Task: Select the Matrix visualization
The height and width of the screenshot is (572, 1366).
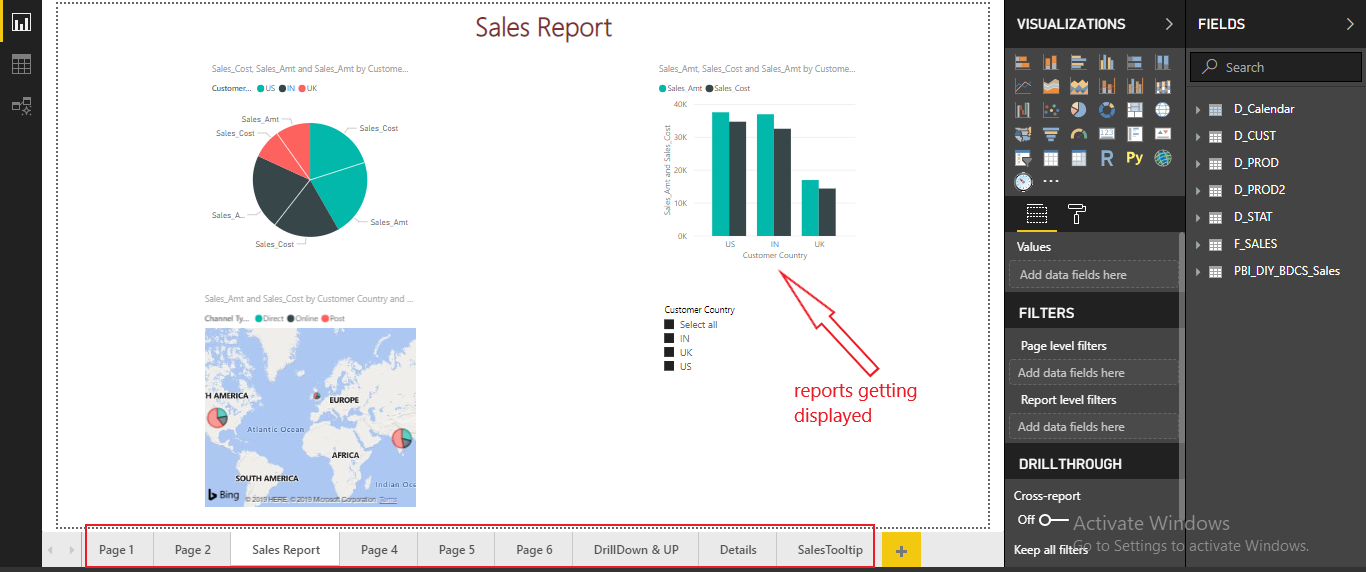Action: pos(1079,158)
